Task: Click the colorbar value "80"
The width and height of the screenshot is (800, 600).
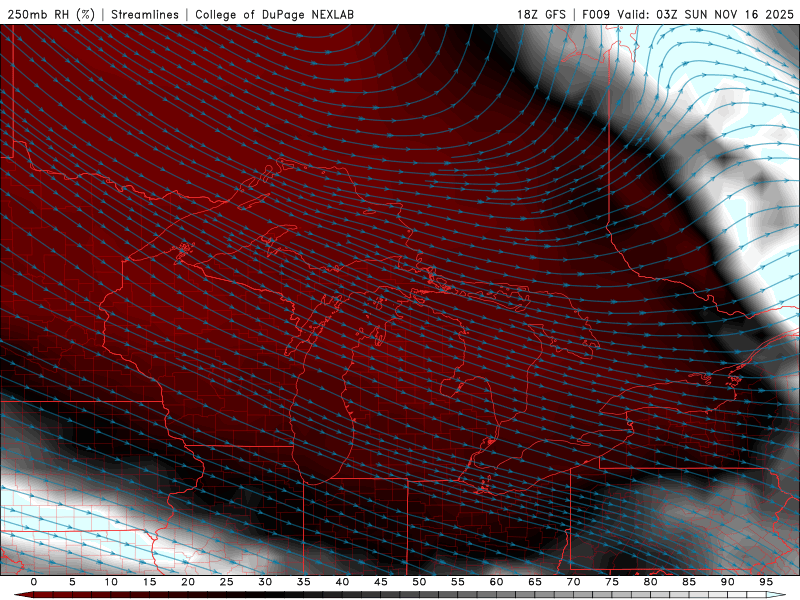Action: click(650, 582)
